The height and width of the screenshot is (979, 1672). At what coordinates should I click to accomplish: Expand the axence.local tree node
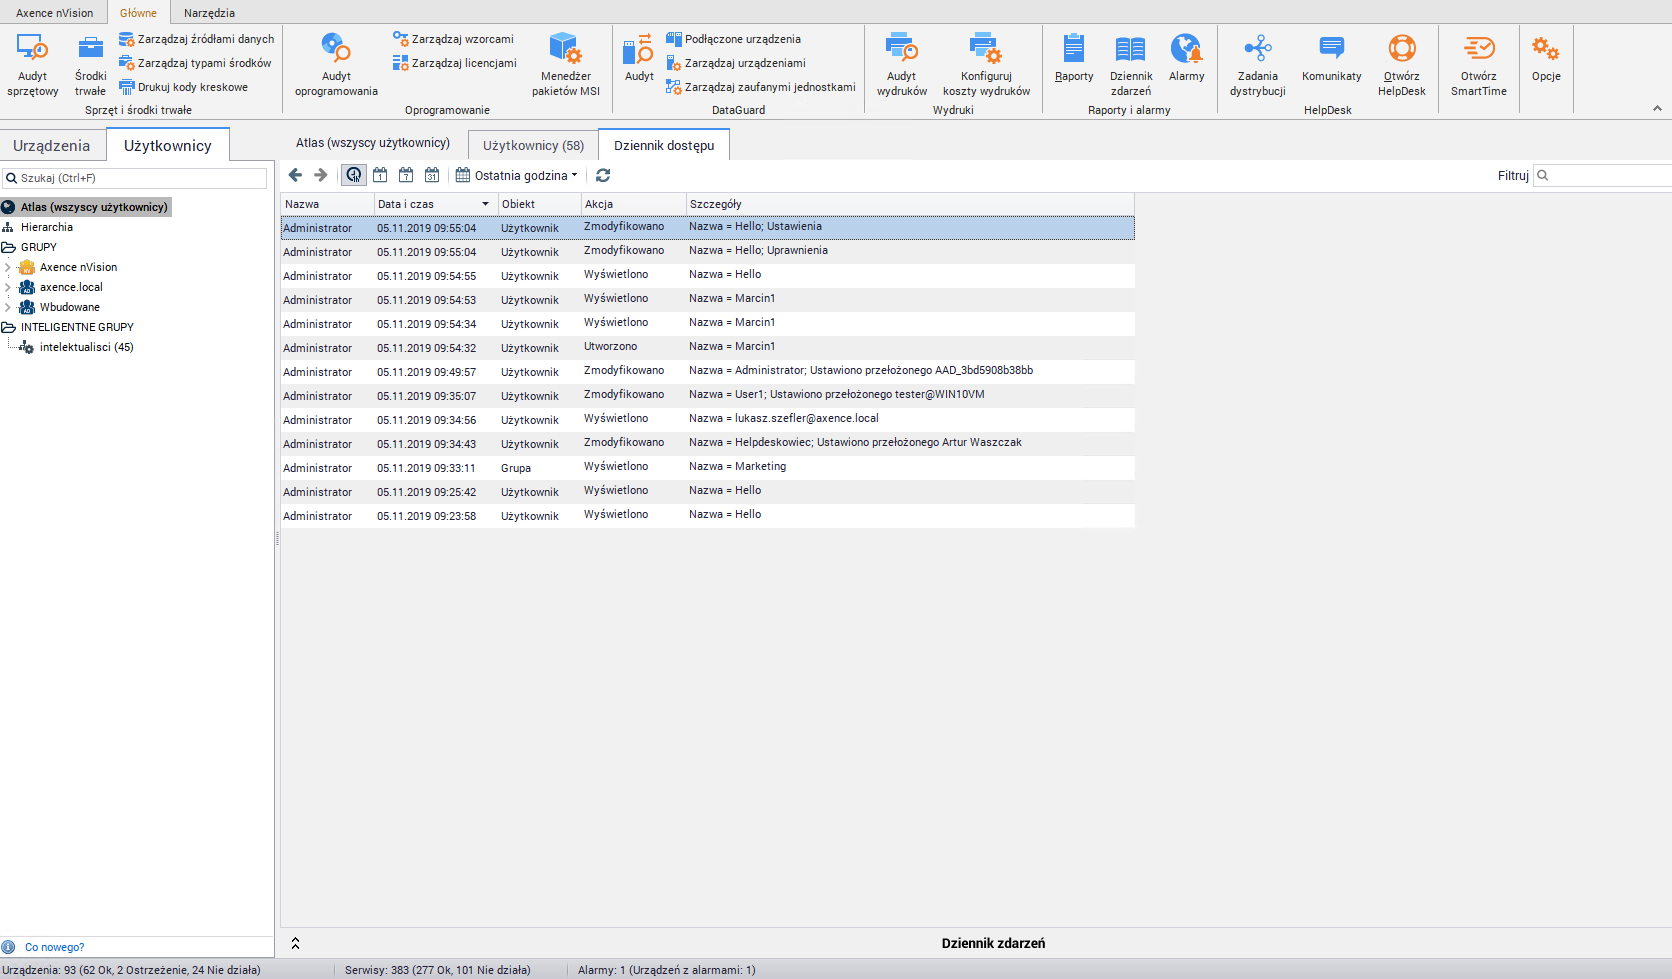click(x=8, y=287)
